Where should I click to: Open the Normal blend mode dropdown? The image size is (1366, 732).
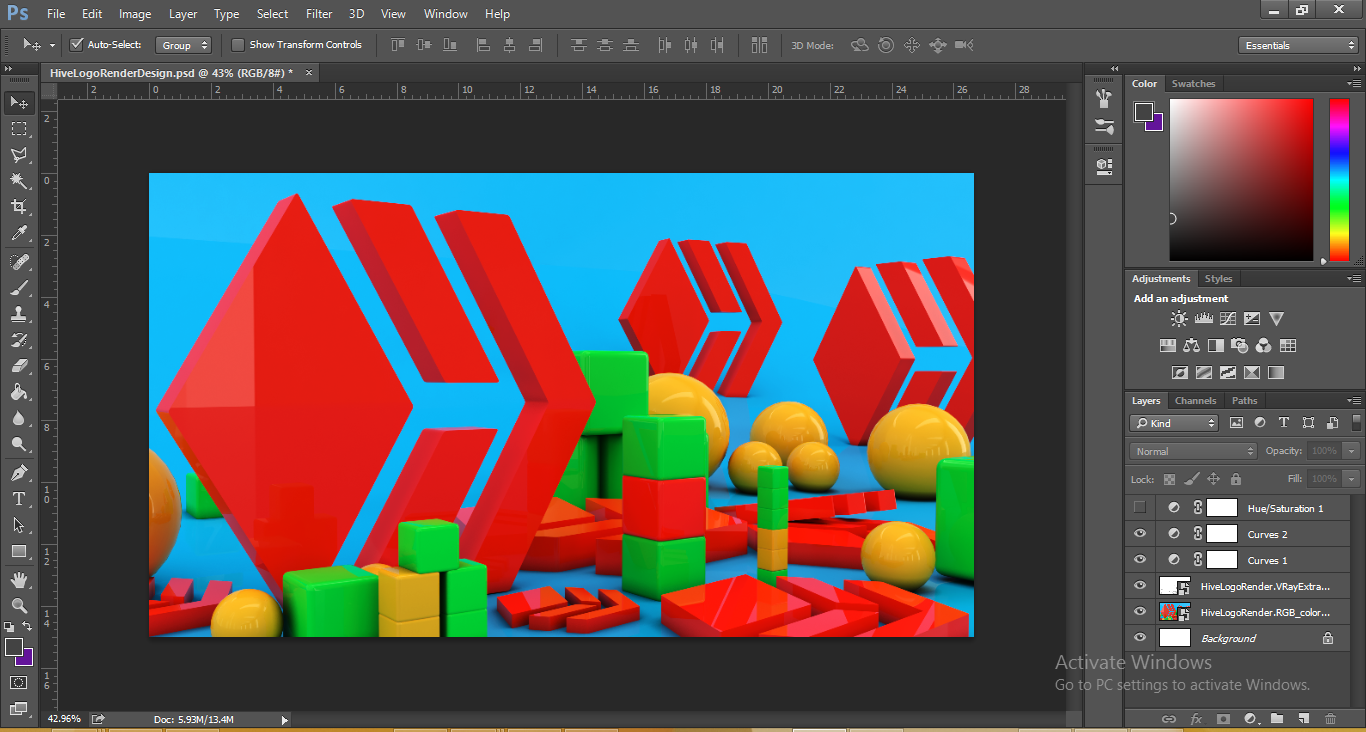[1194, 451]
